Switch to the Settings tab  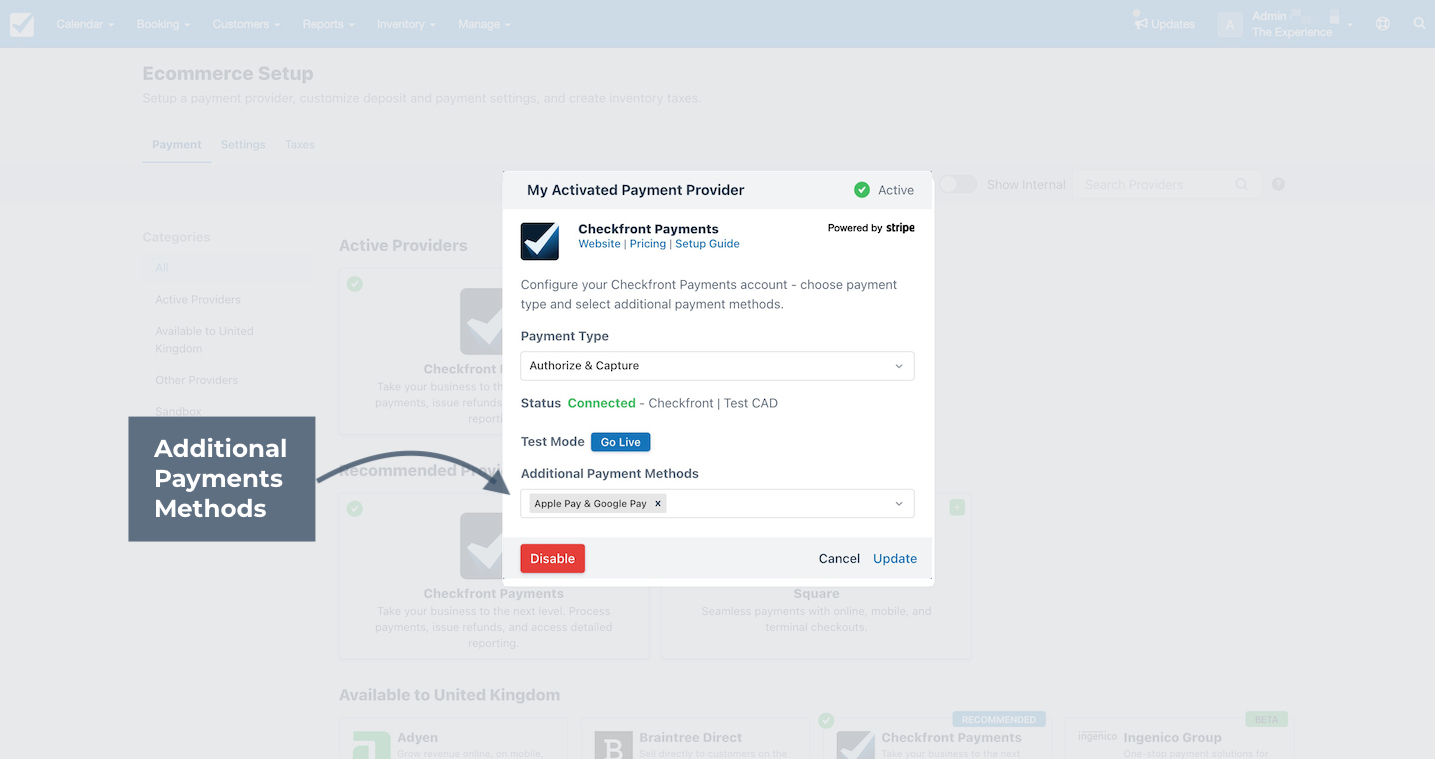(x=243, y=145)
